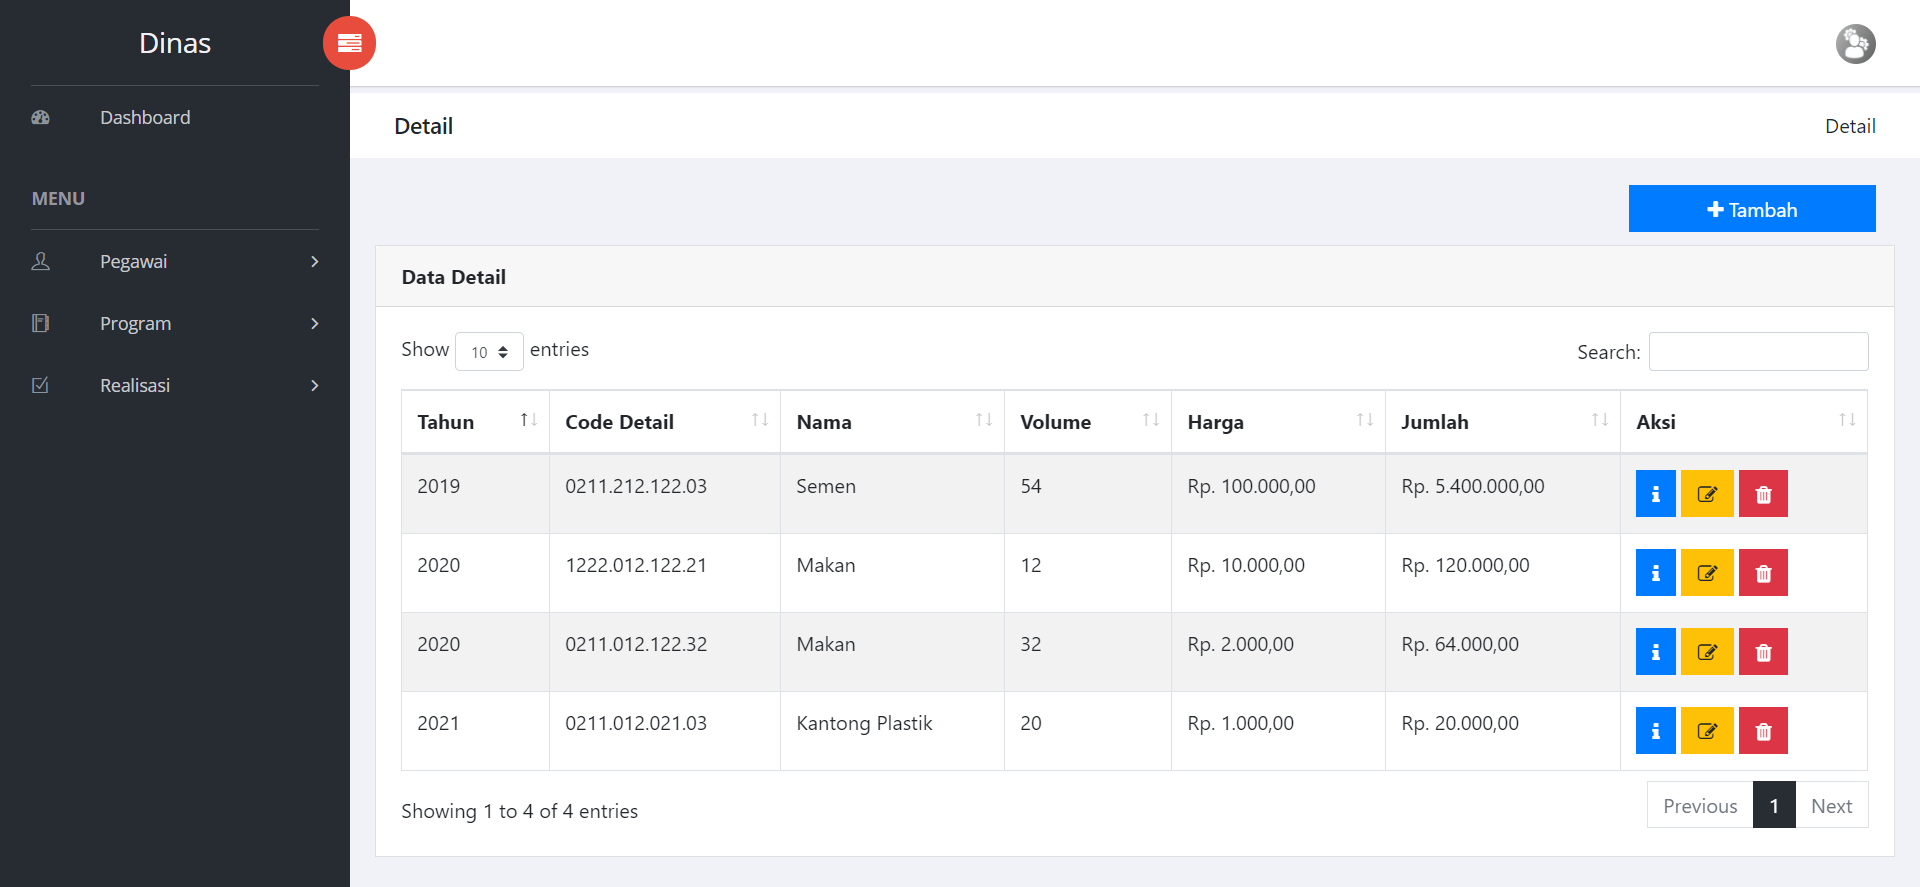Edit the Kantong Plastik entry

click(1706, 731)
